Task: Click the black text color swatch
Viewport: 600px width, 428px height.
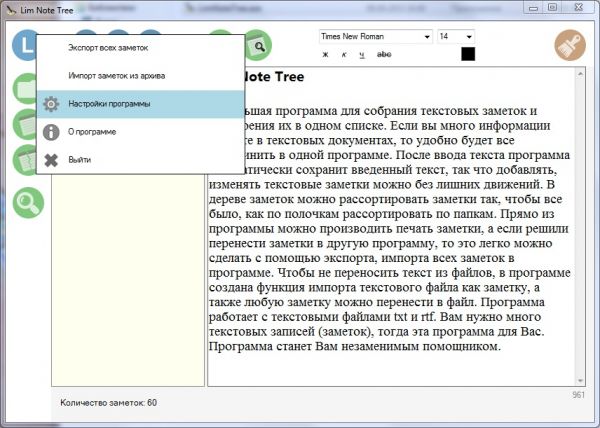Action: pyautogui.click(x=468, y=54)
